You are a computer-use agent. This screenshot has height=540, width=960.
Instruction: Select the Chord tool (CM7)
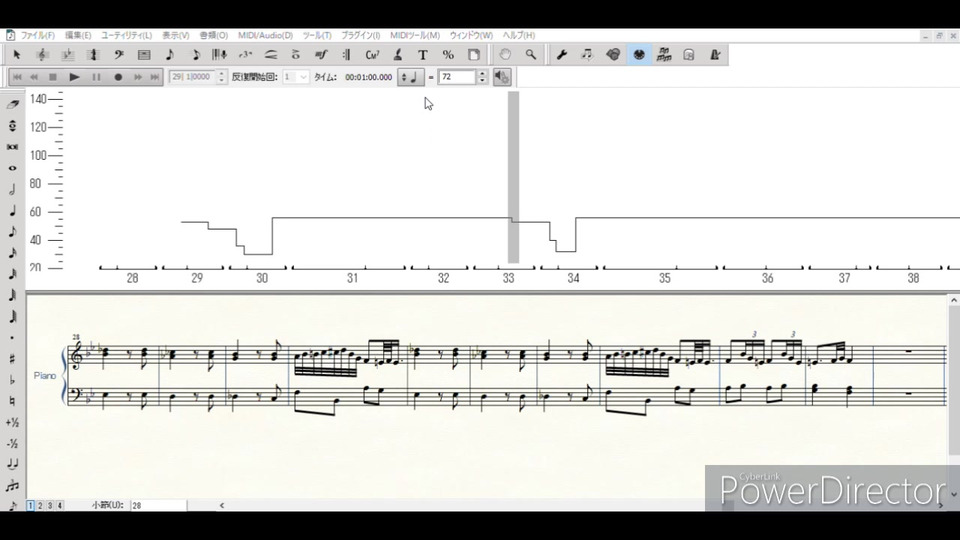pyautogui.click(x=372, y=55)
